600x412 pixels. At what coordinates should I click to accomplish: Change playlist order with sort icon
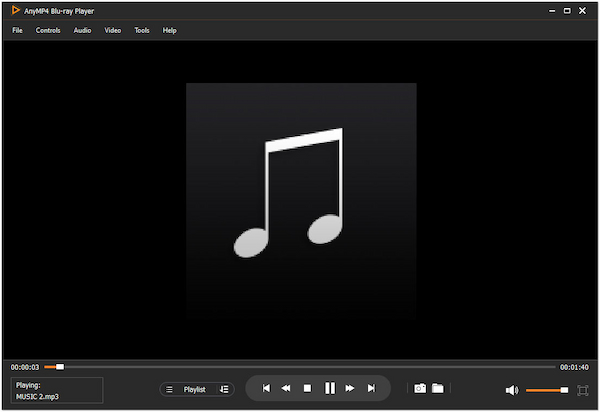224,389
